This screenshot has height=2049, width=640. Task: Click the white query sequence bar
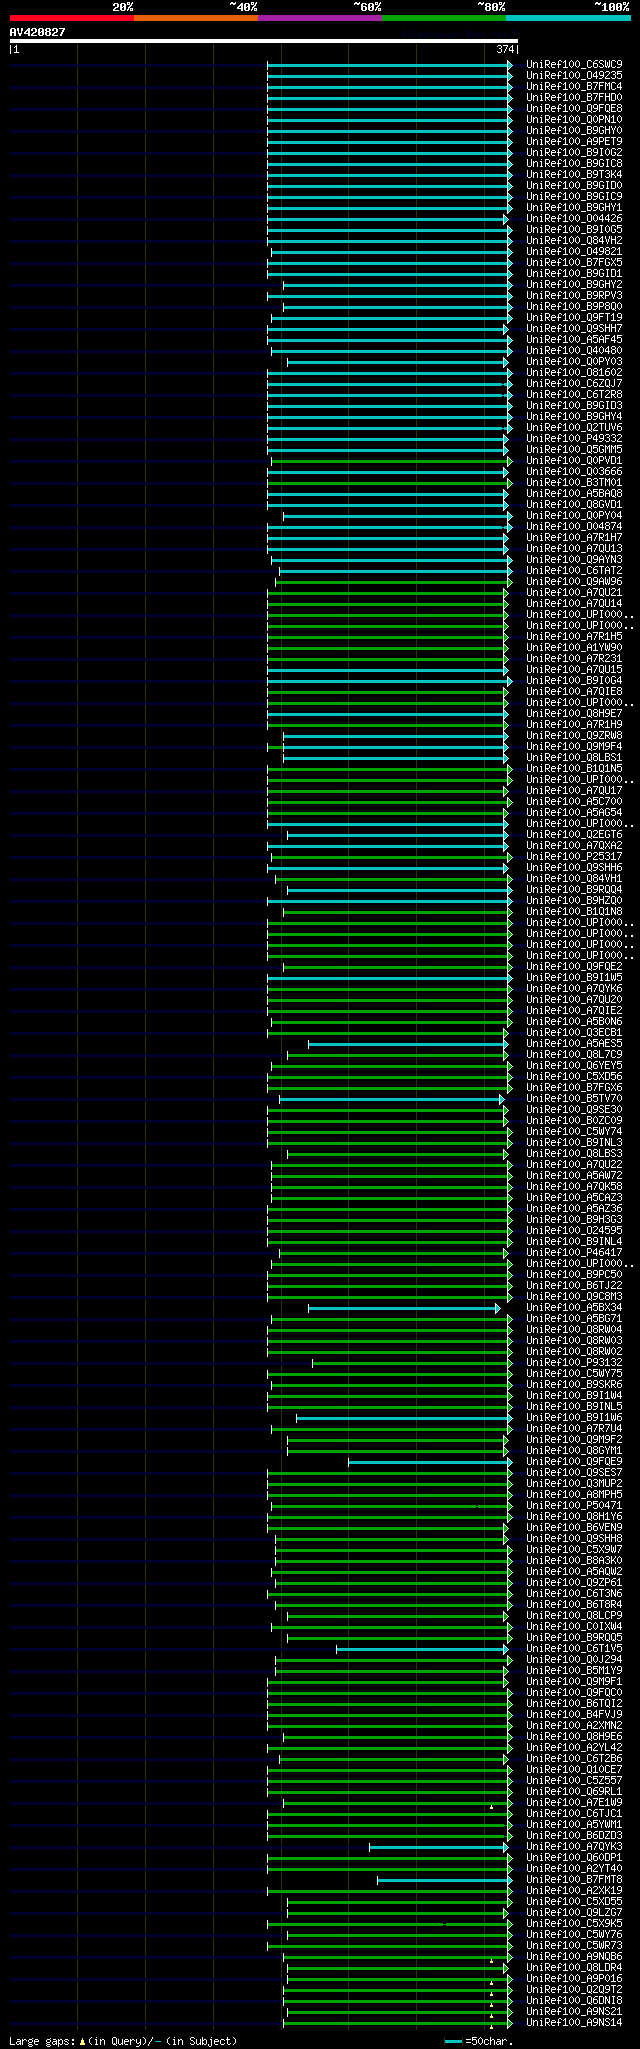pyautogui.click(x=263, y=41)
